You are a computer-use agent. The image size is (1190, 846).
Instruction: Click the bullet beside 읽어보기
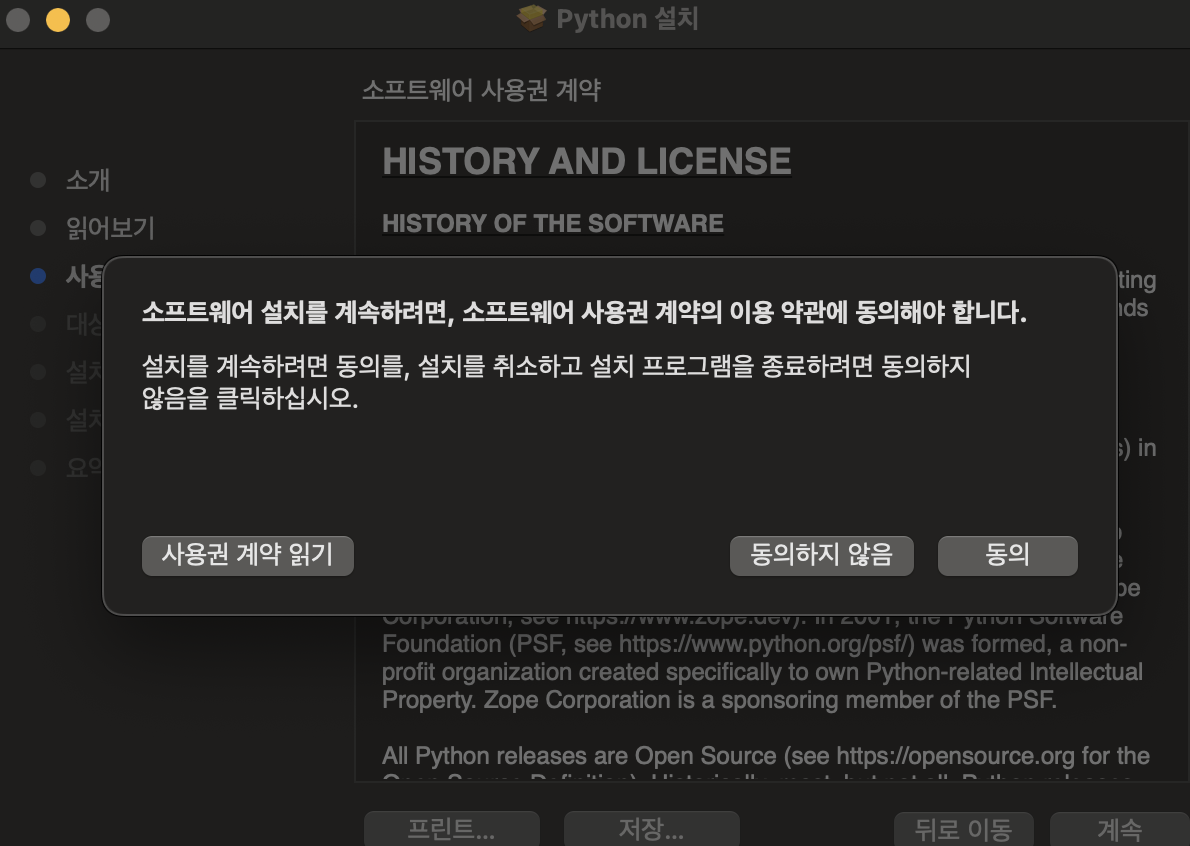click(38, 228)
